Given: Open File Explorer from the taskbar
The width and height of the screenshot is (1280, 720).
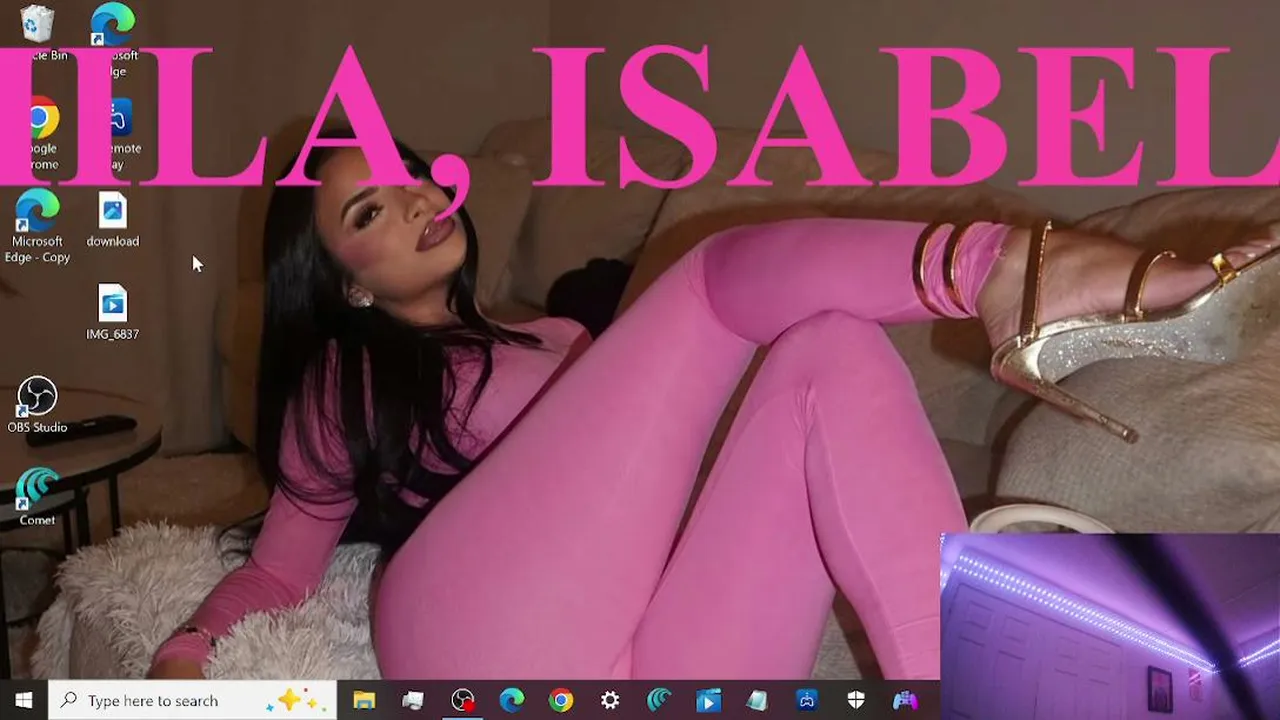Looking at the screenshot, I should click(364, 700).
